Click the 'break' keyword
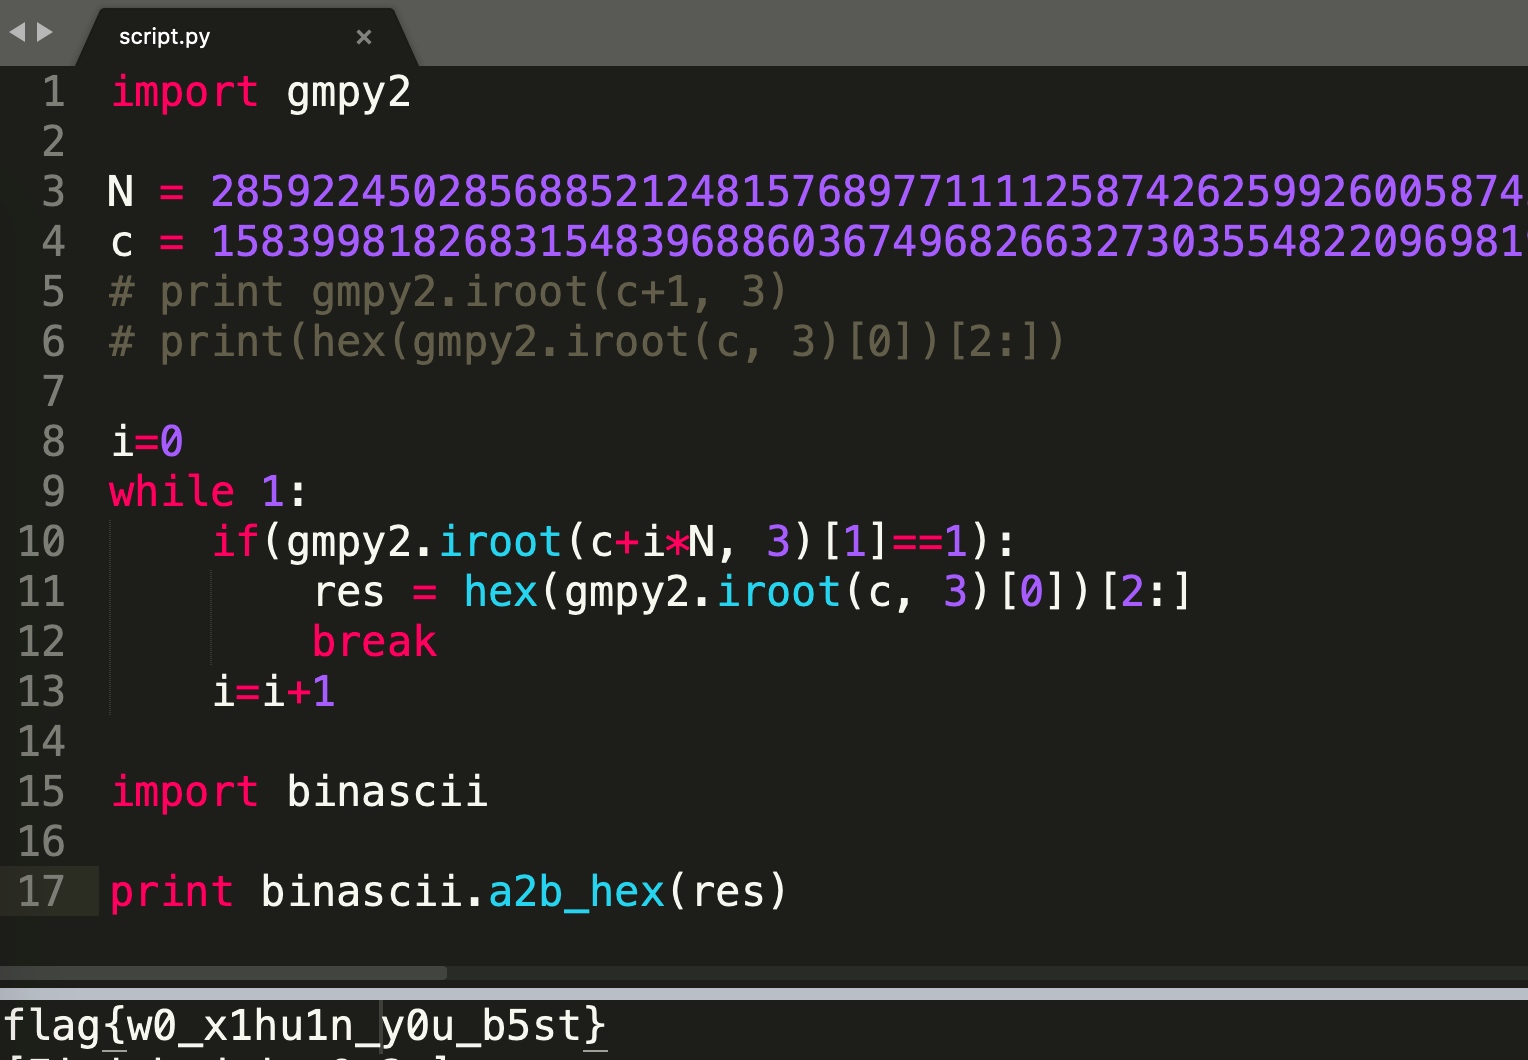The height and width of the screenshot is (1060, 1528). pos(375,641)
